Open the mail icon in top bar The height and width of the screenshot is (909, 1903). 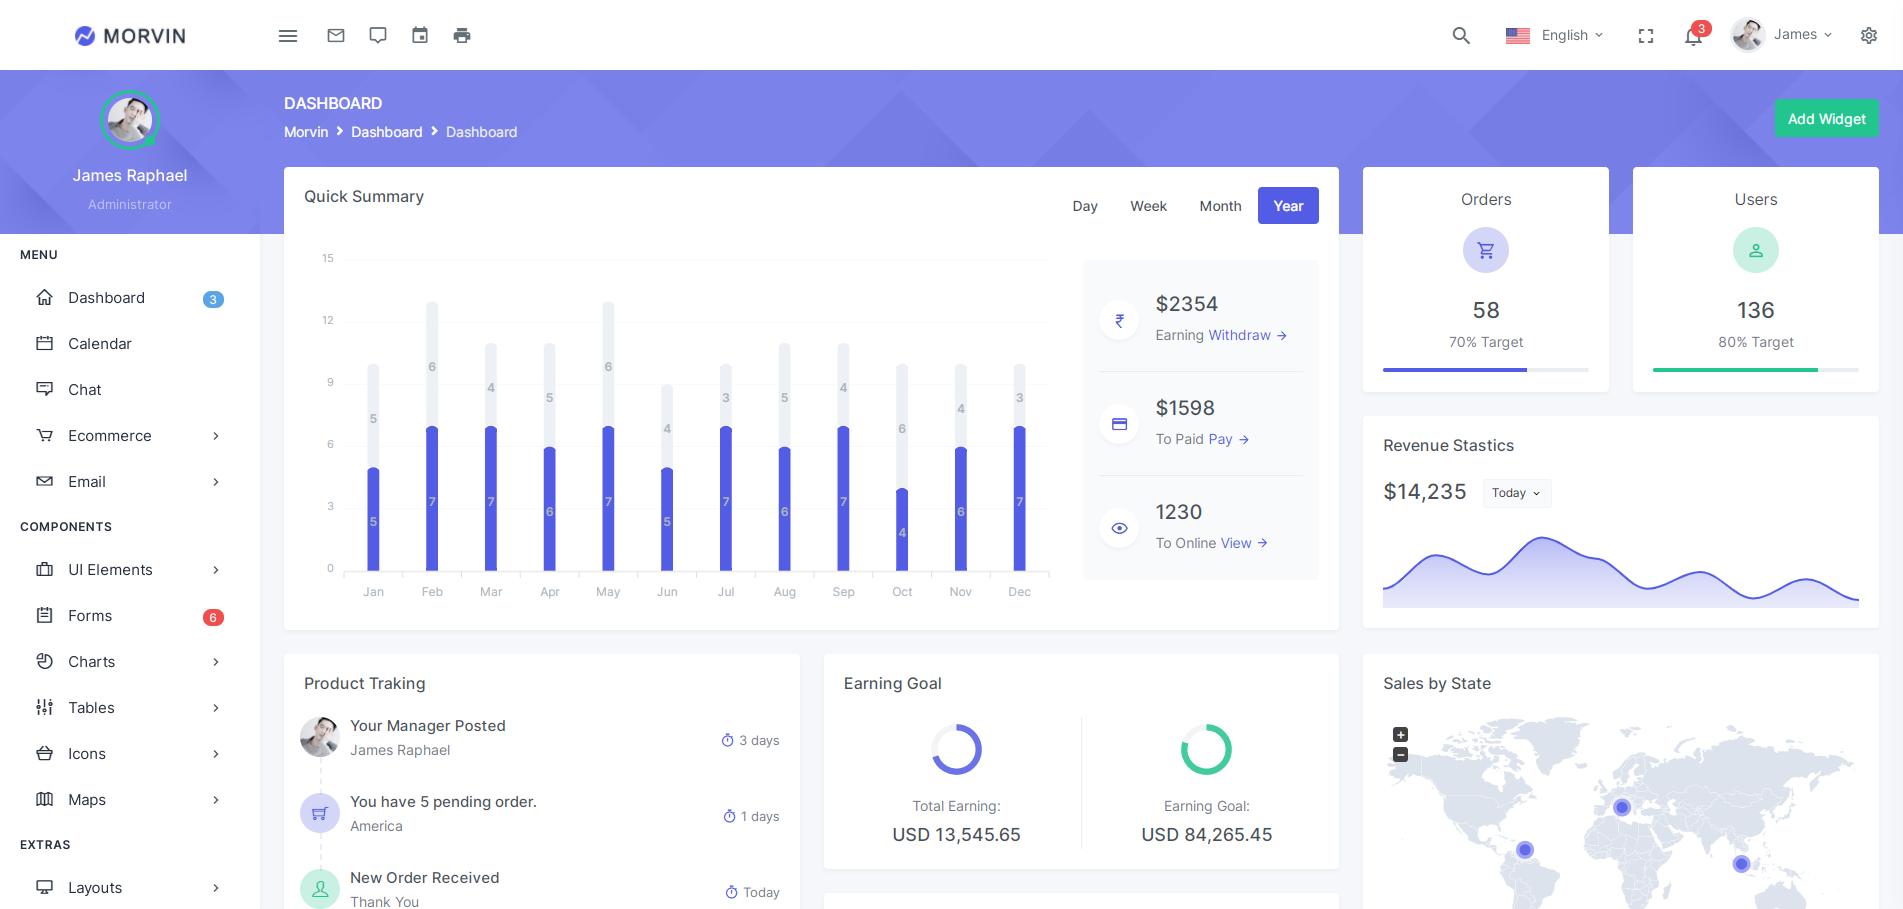[336, 35]
